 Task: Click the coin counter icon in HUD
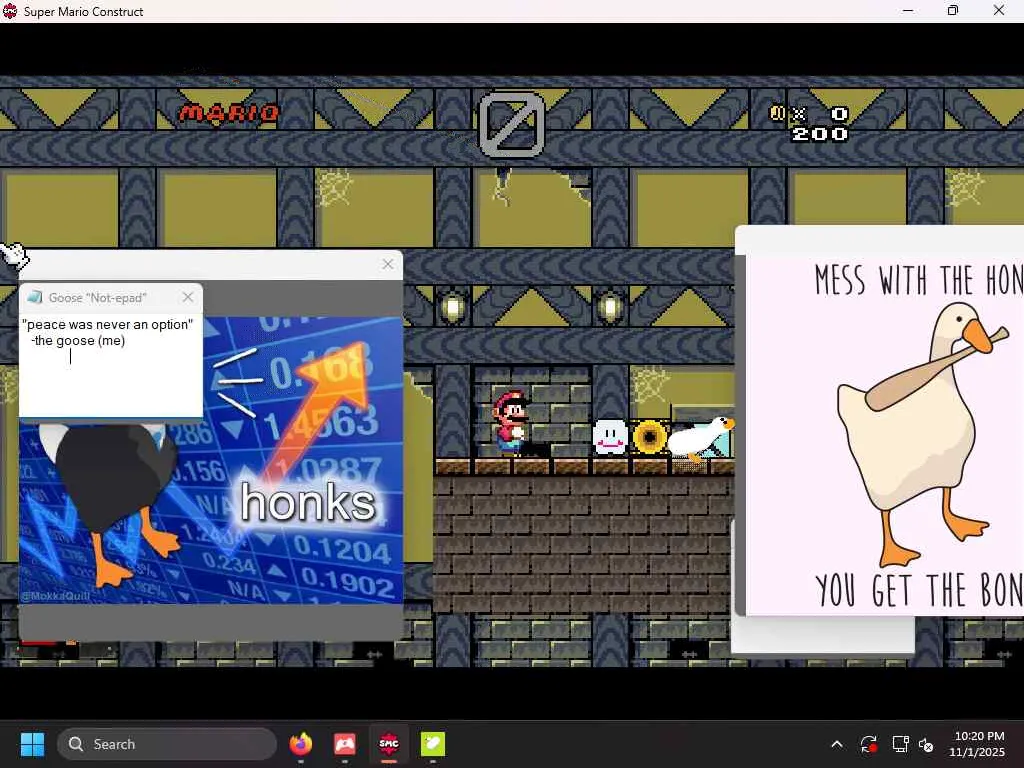[777, 114]
